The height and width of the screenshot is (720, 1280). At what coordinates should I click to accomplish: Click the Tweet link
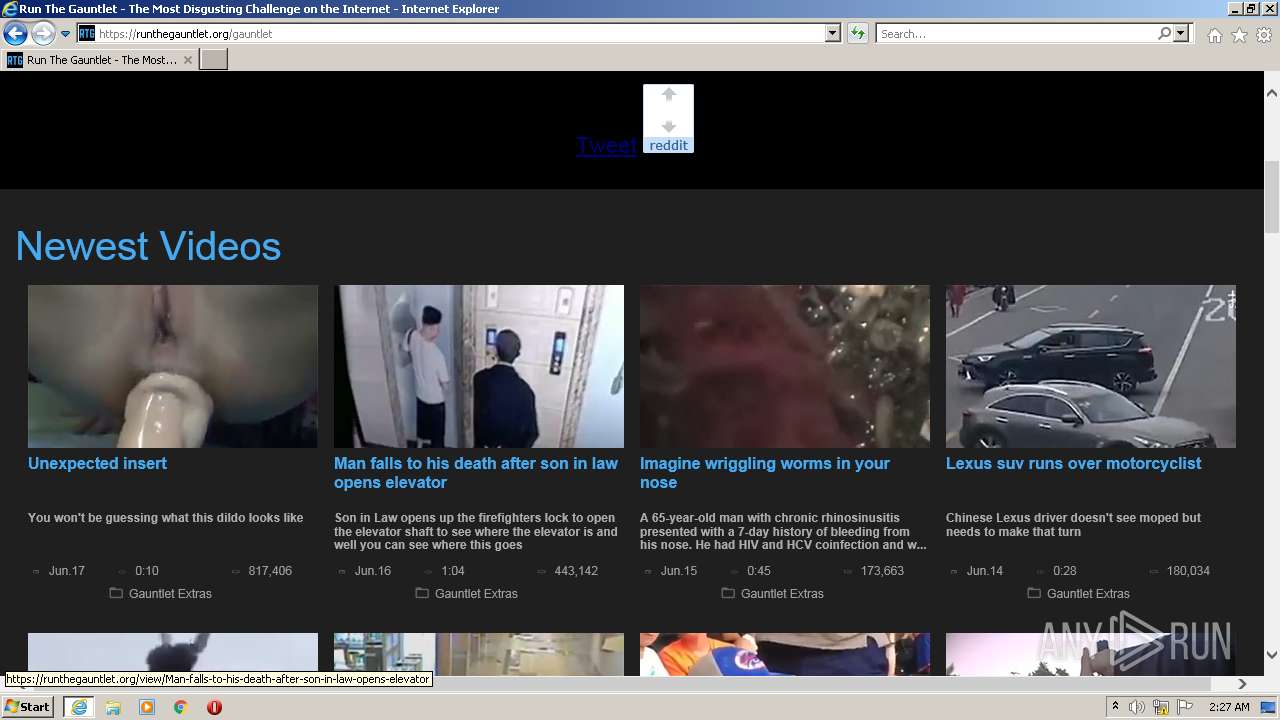tap(606, 145)
